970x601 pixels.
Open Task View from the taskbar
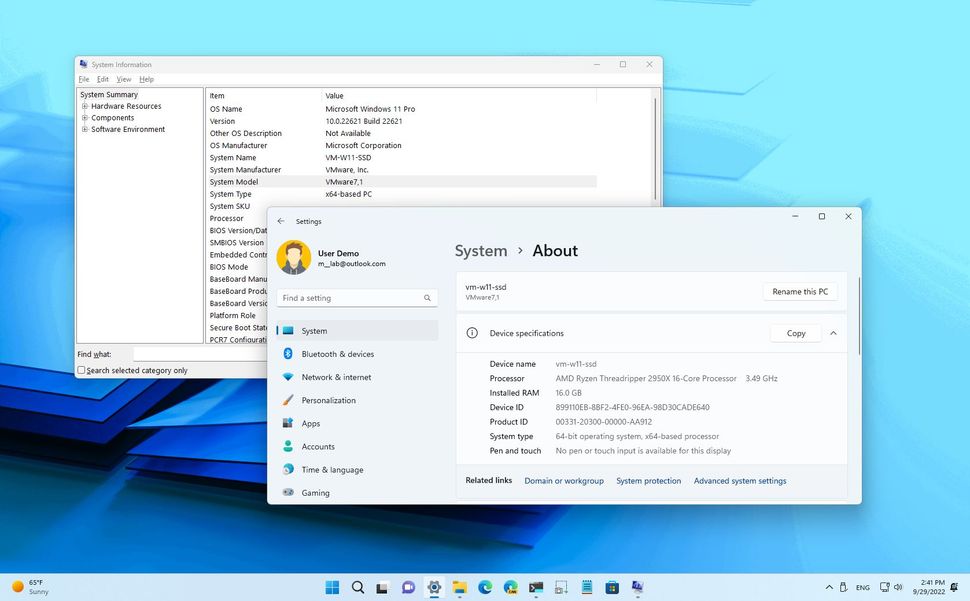click(383, 587)
